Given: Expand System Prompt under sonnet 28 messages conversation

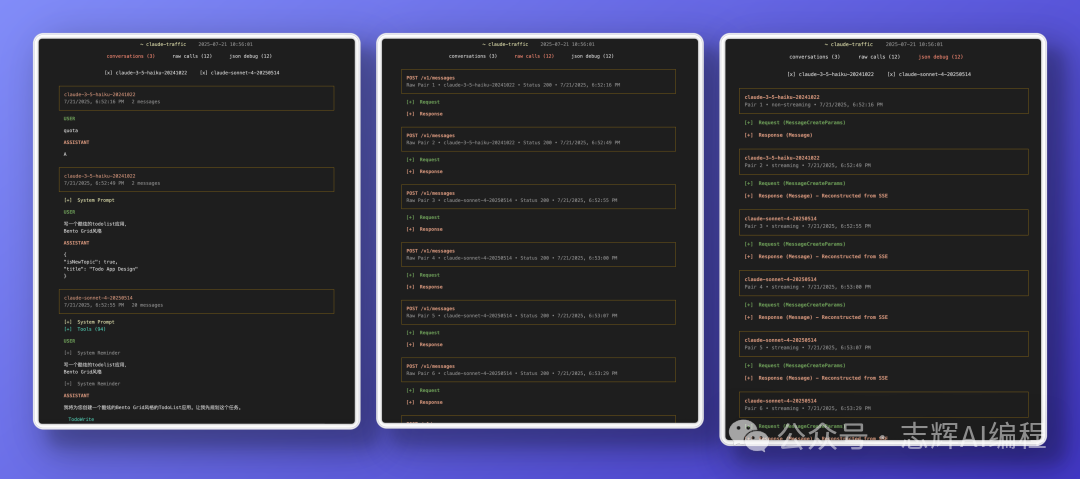Looking at the screenshot, I should (x=89, y=322).
